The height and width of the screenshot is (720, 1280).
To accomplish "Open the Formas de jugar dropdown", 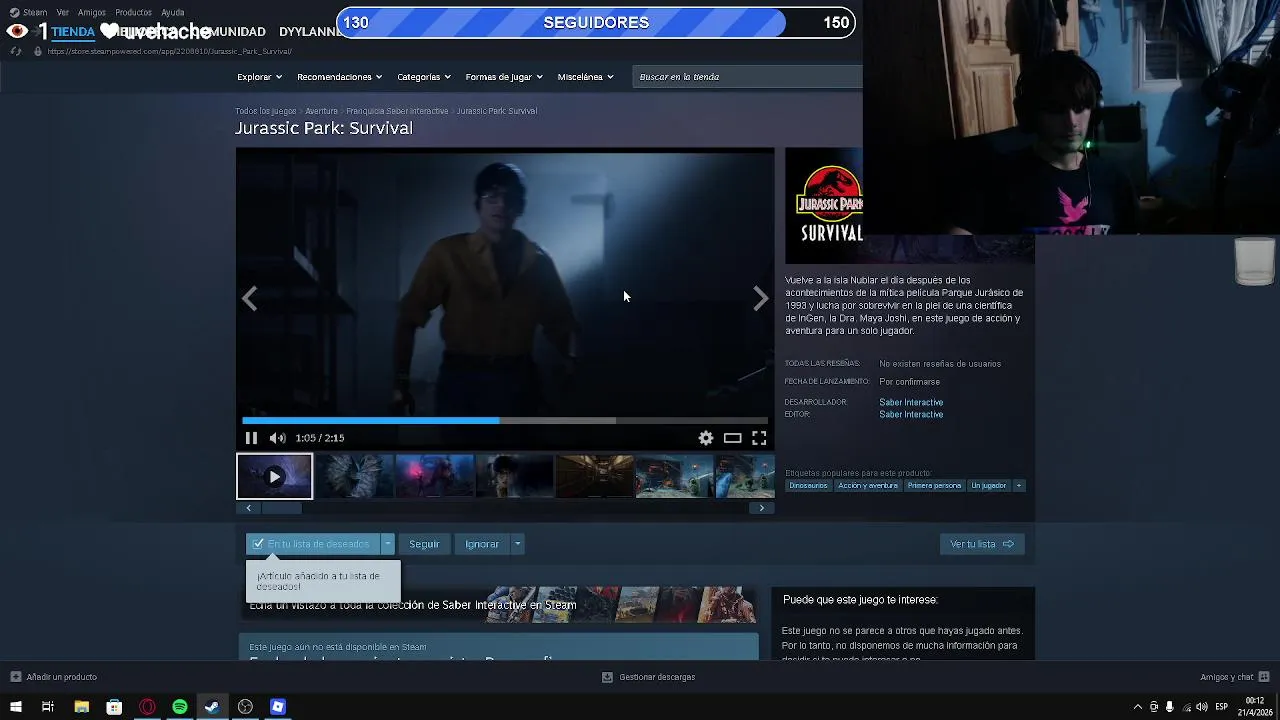I will pyautogui.click(x=504, y=77).
